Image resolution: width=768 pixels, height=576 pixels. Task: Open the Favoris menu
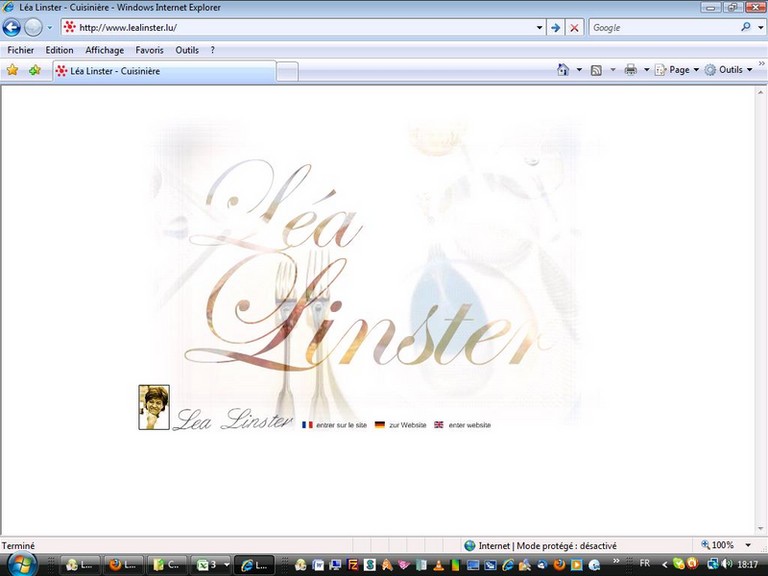click(x=149, y=50)
